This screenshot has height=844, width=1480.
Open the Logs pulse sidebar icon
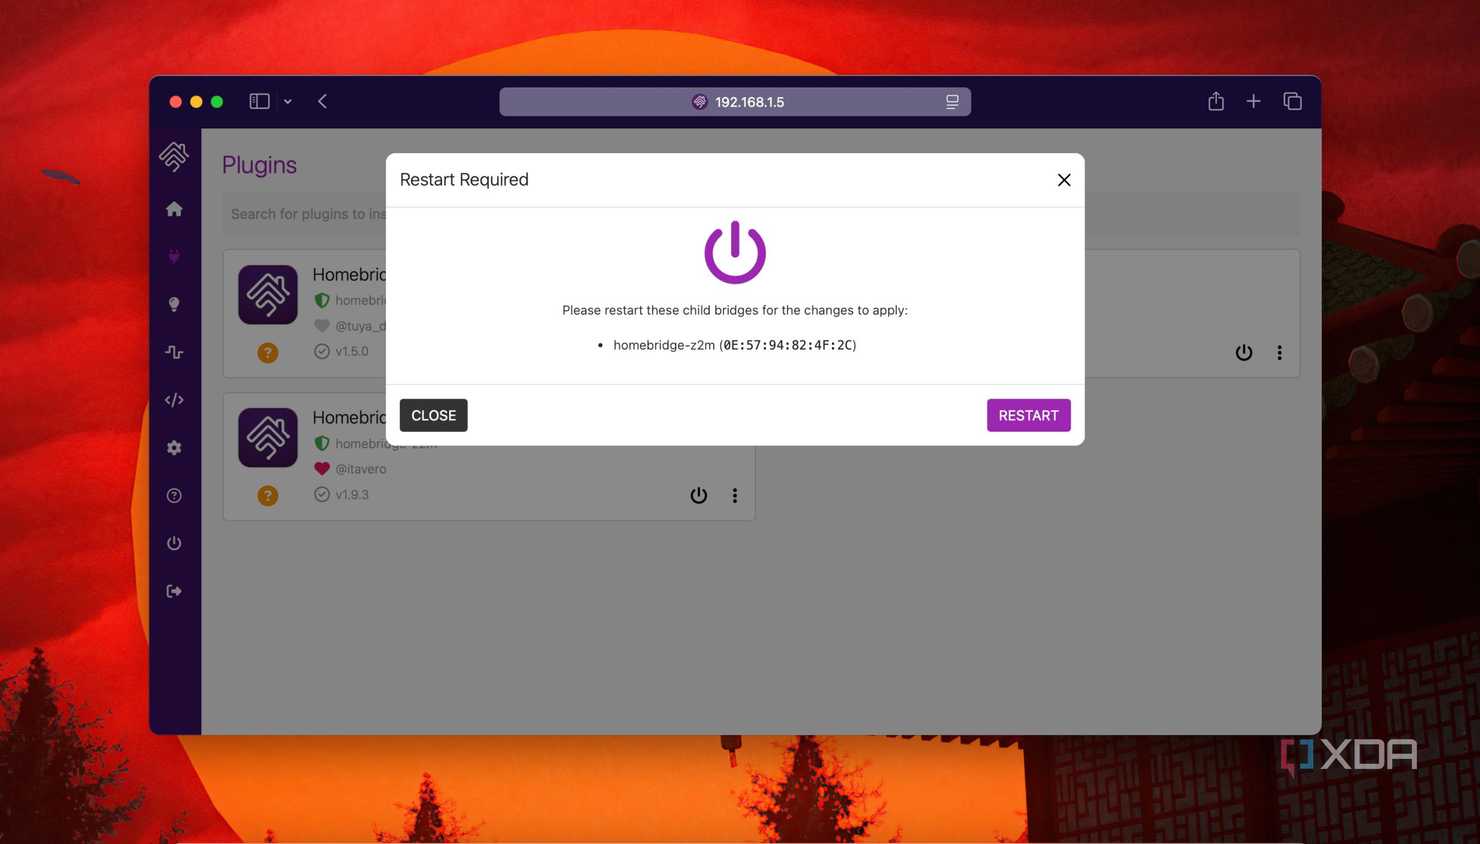tap(174, 352)
